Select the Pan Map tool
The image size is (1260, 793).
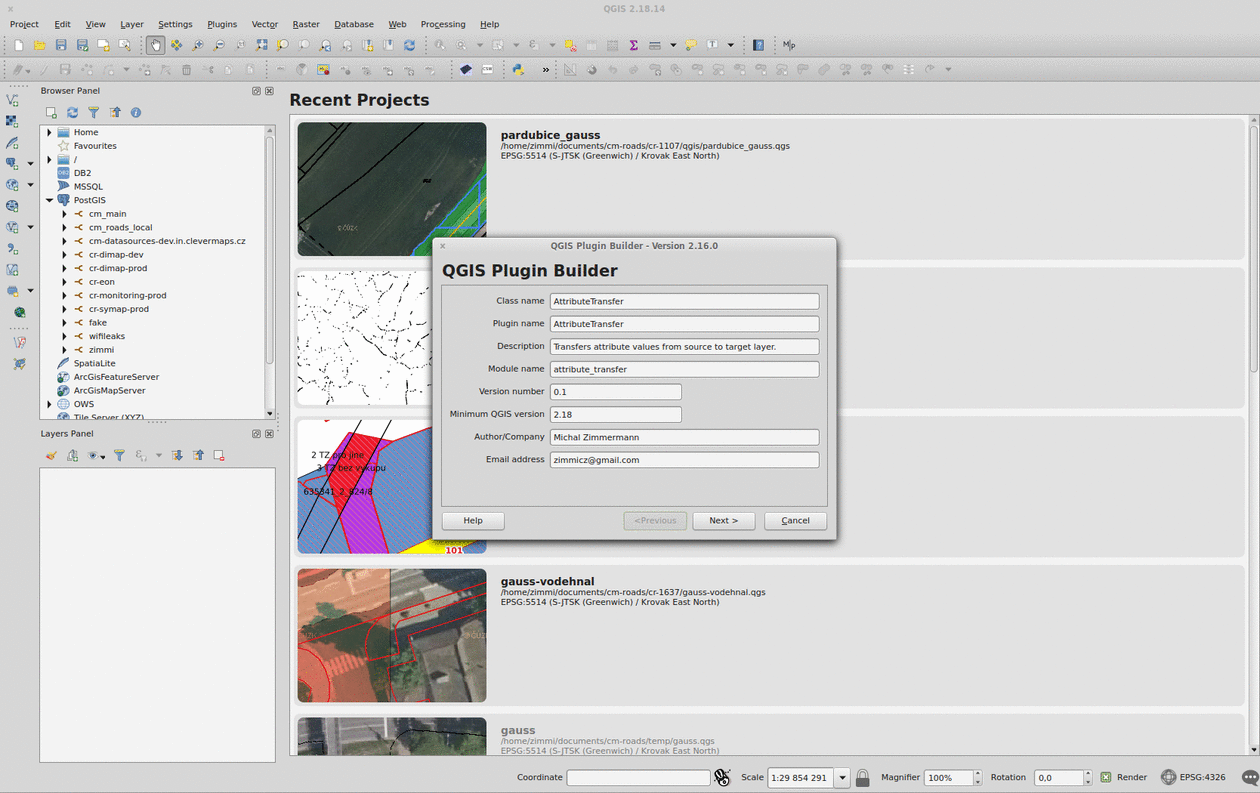[156, 45]
